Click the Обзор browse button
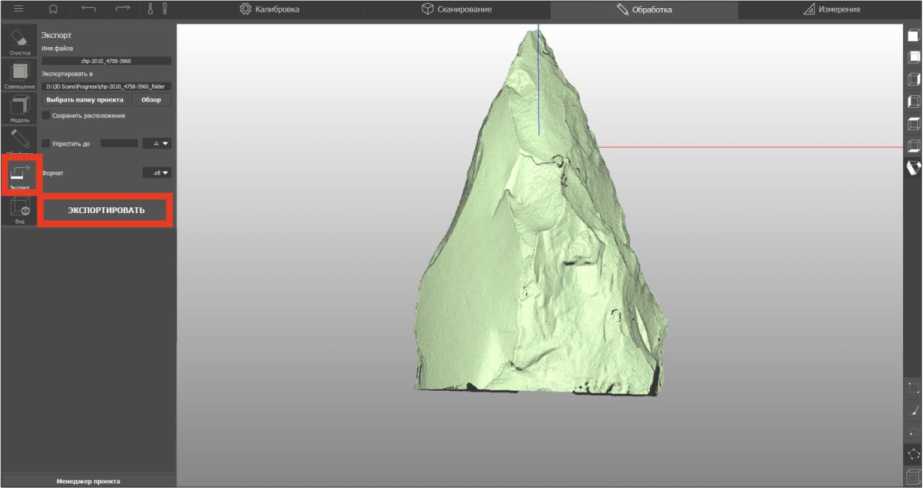The image size is (923, 488). coord(151,100)
